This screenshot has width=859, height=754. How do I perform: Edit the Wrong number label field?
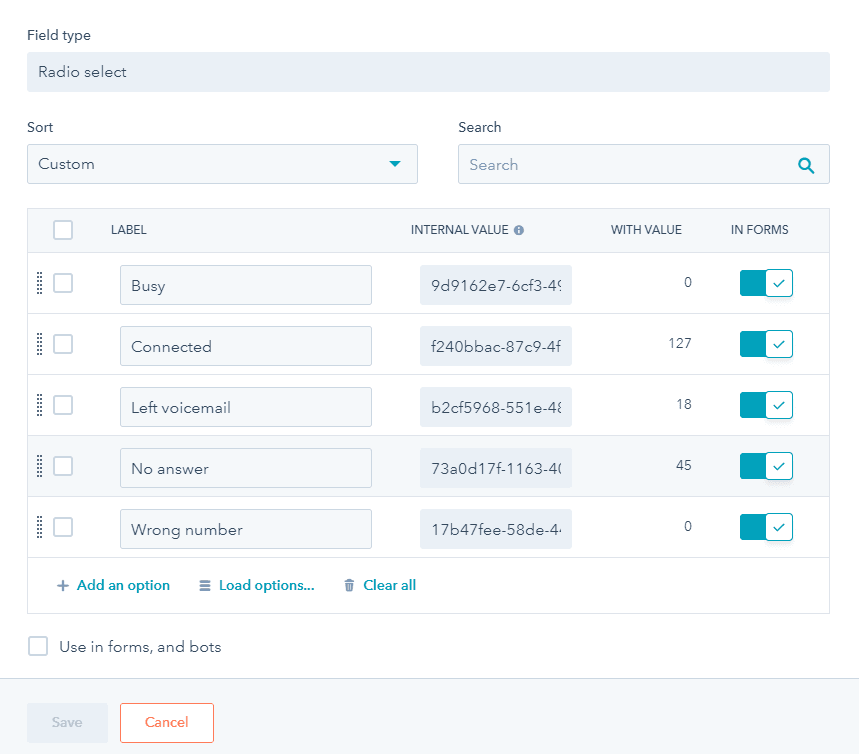coord(245,529)
